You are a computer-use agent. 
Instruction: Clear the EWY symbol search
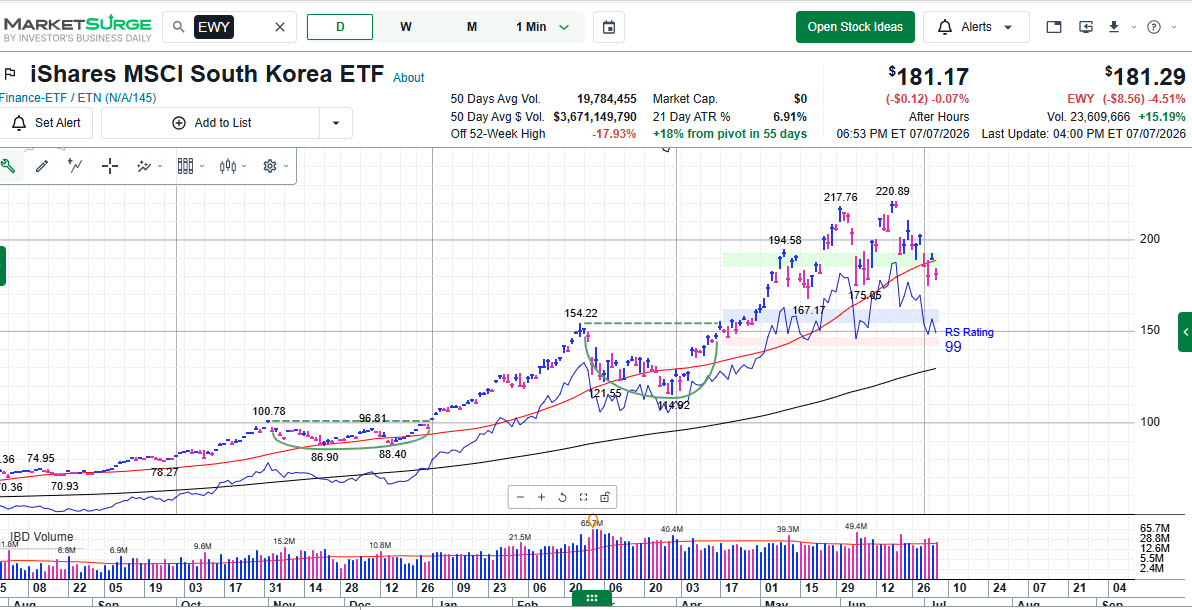point(280,27)
